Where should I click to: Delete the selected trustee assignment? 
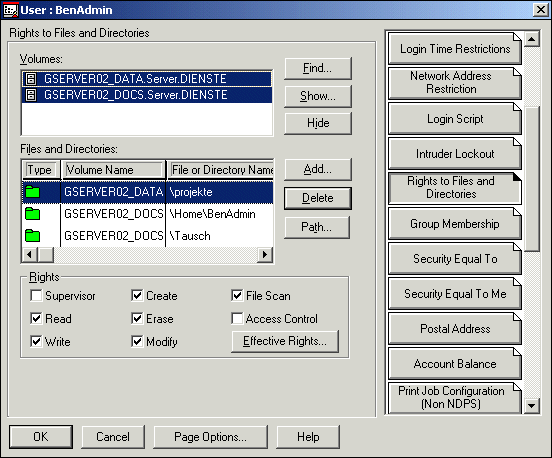pyautogui.click(x=318, y=198)
